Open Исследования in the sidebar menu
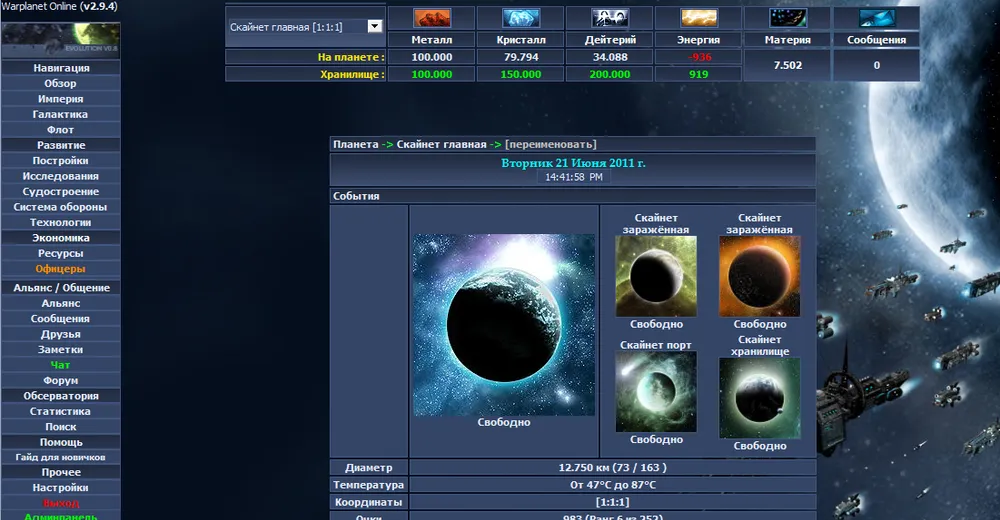 click(60, 176)
